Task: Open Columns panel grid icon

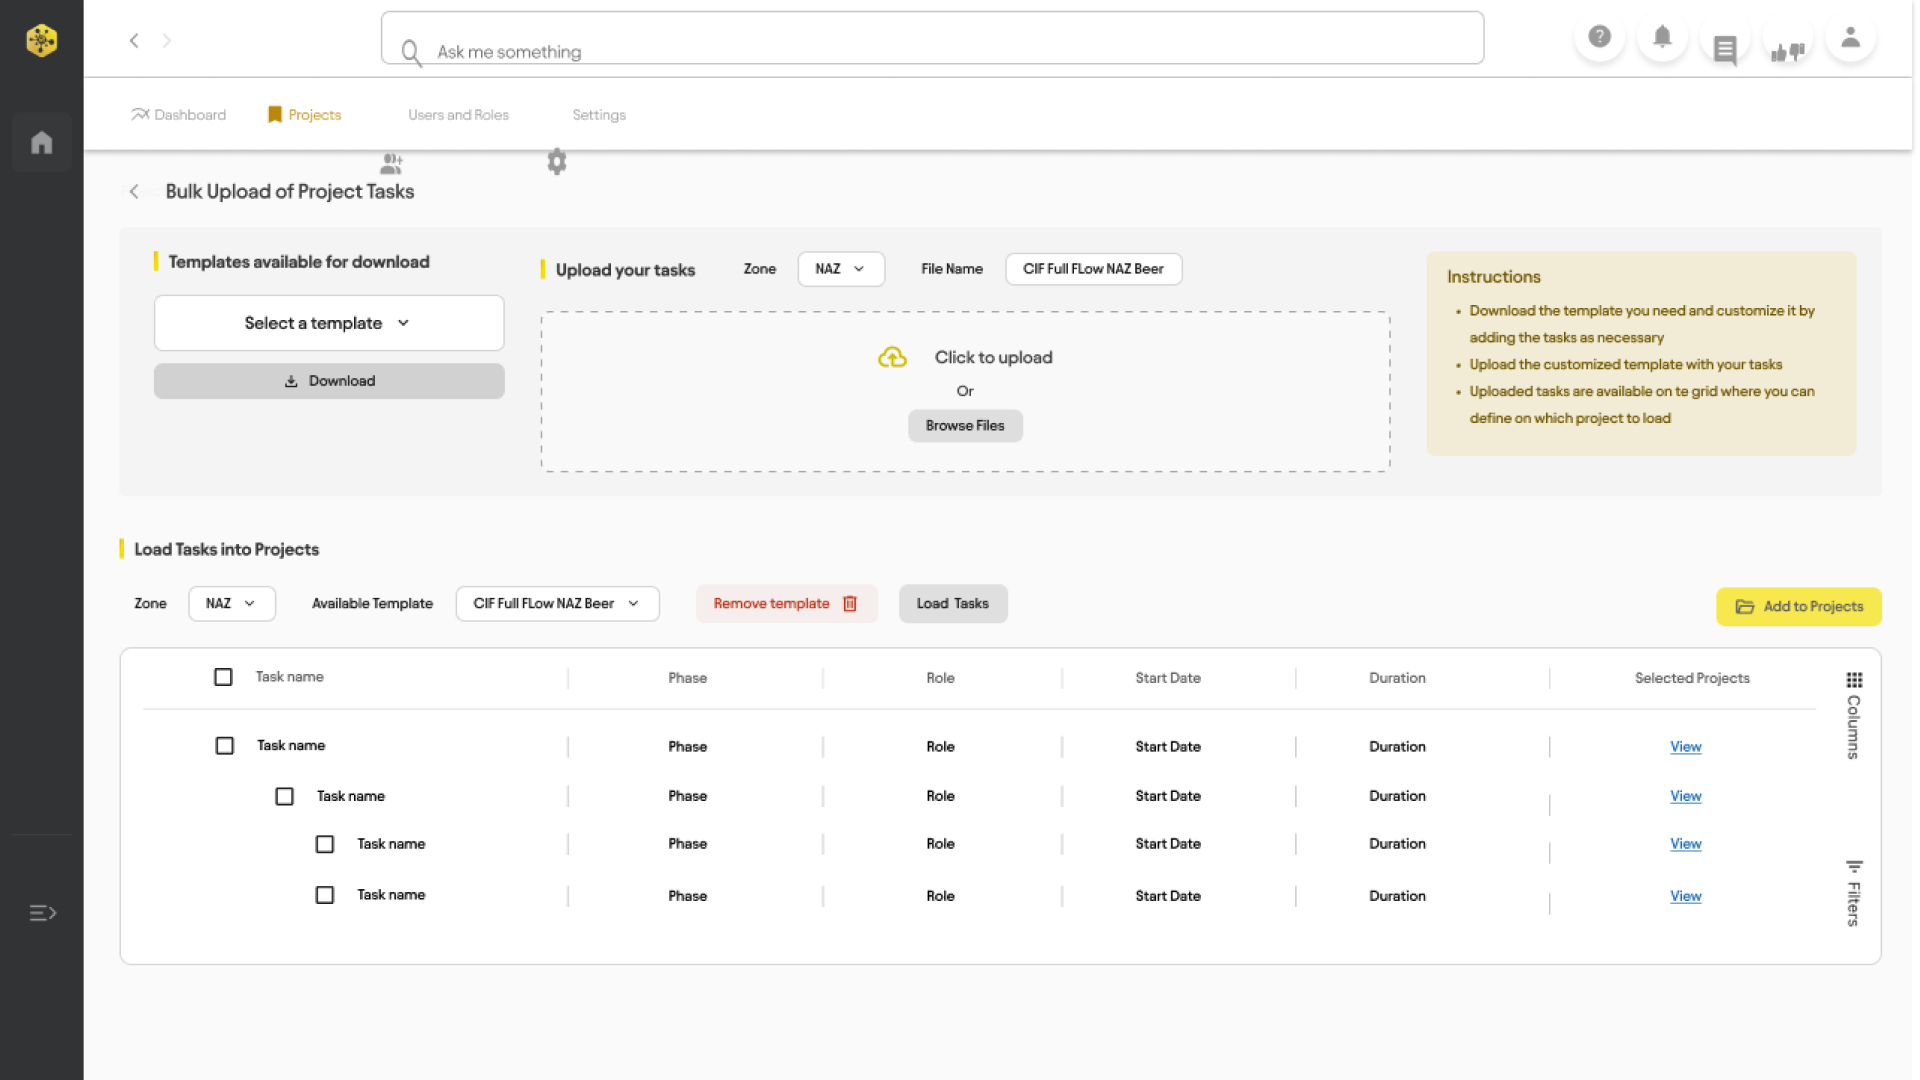Action: (1854, 680)
